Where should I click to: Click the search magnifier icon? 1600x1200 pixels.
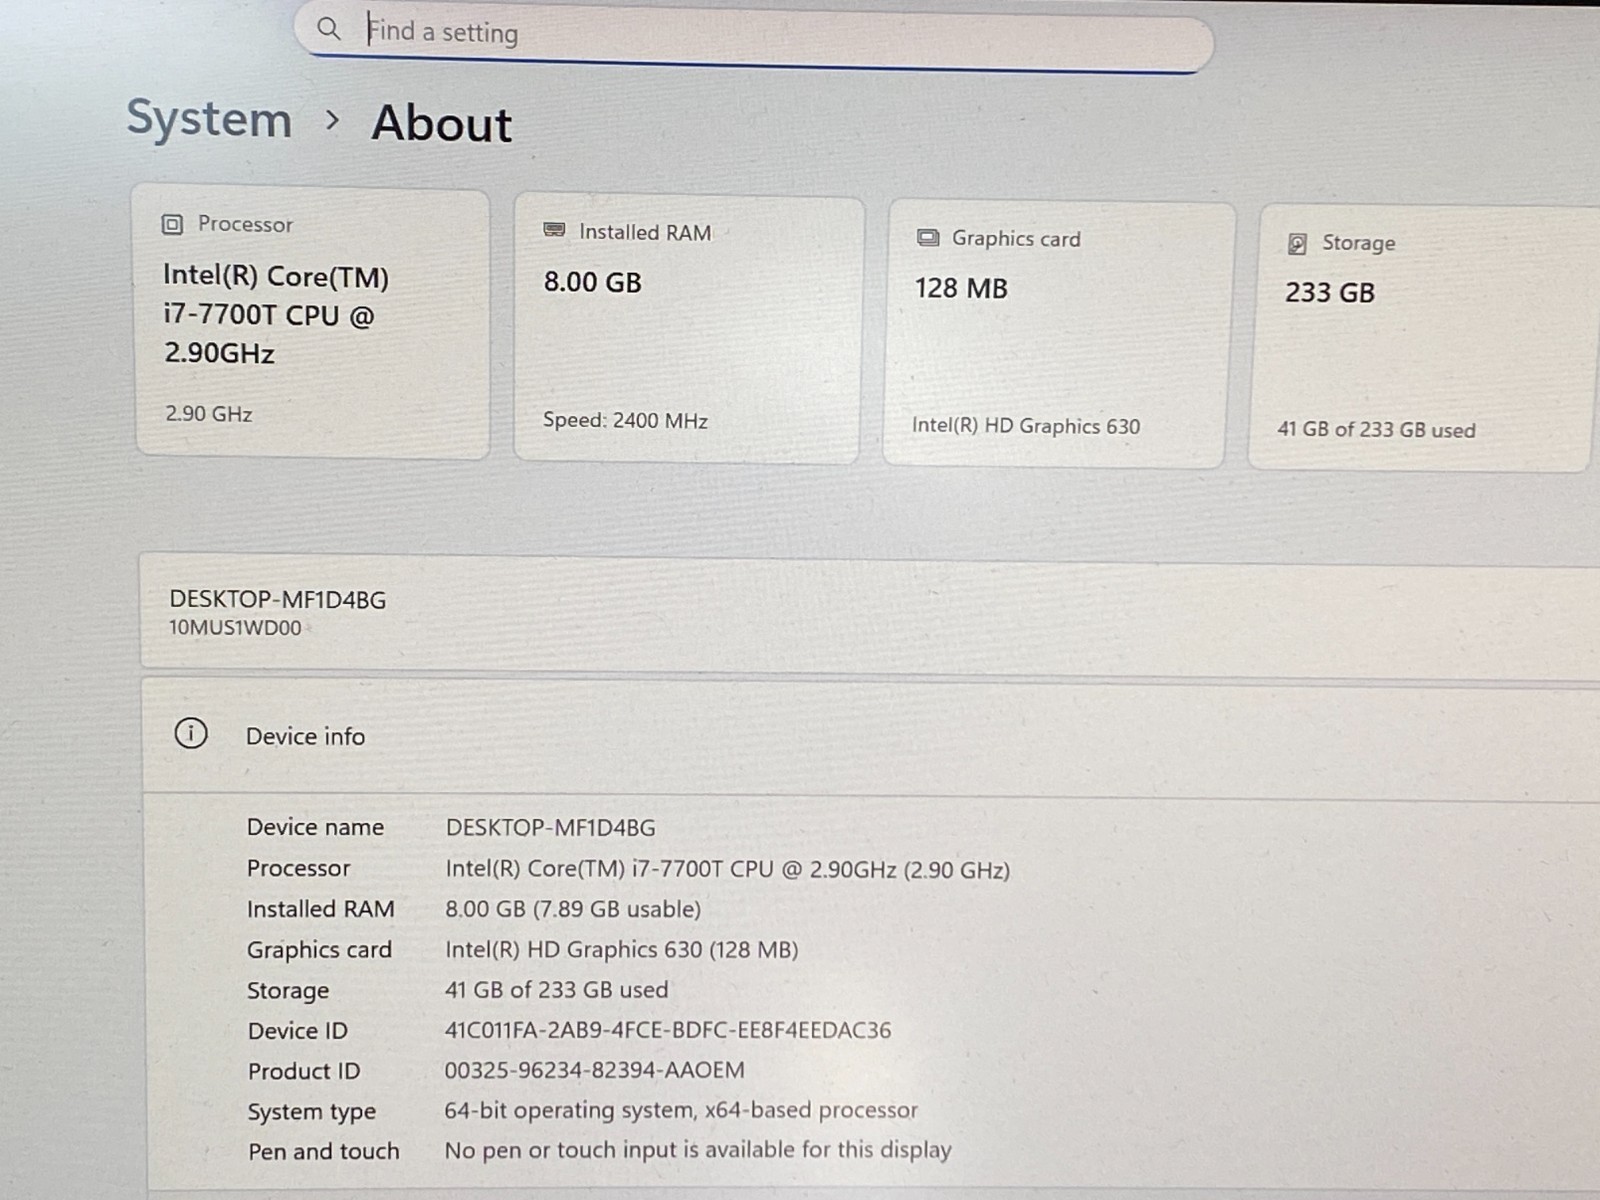tap(328, 28)
